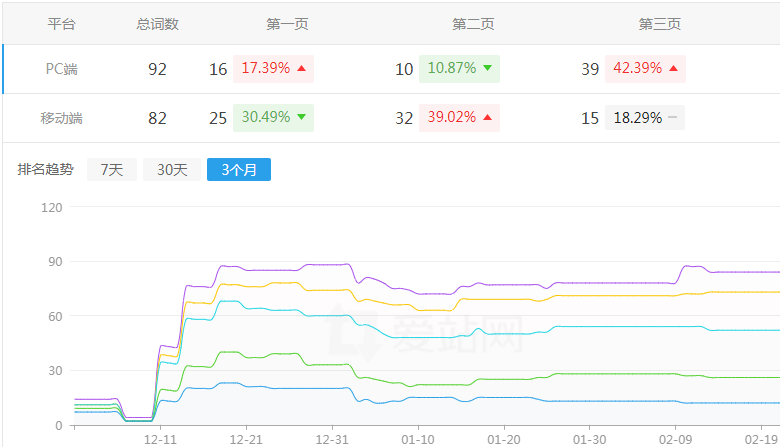780x447 pixels.
Task: Select the 3个月 trend range button
Action: pos(239,170)
